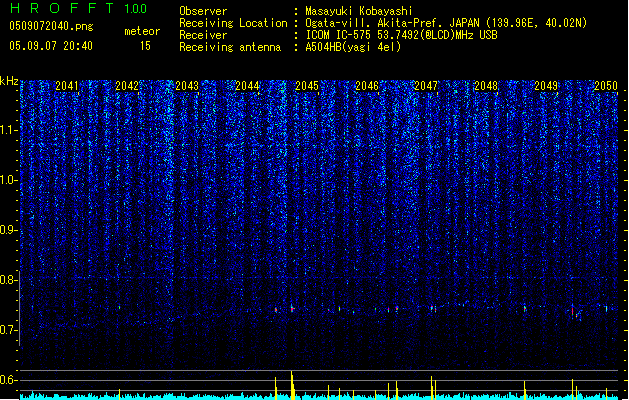Click the 2041 time marker
Screen dimensions: 629x400
67,86
